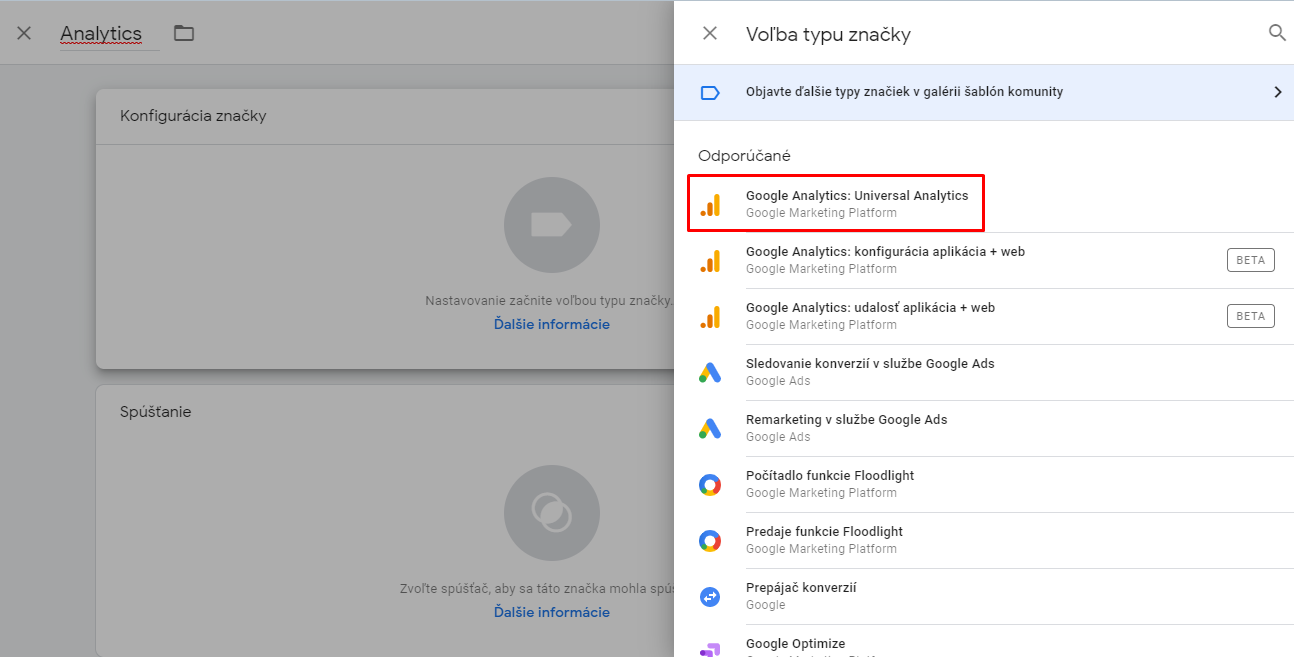Click icon for udalosť aplikácia + web
This screenshot has height=657, width=1294.
point(710,317)
